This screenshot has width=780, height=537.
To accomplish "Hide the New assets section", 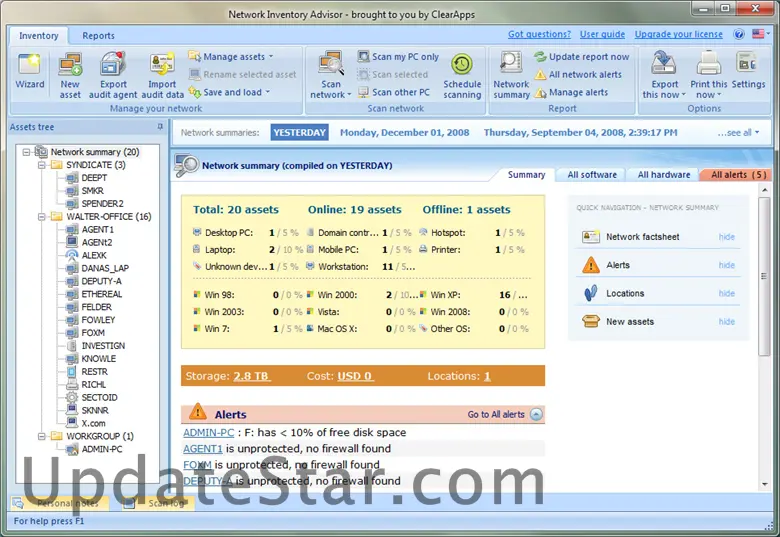I will pyautogui.click(x=726, y=322).
